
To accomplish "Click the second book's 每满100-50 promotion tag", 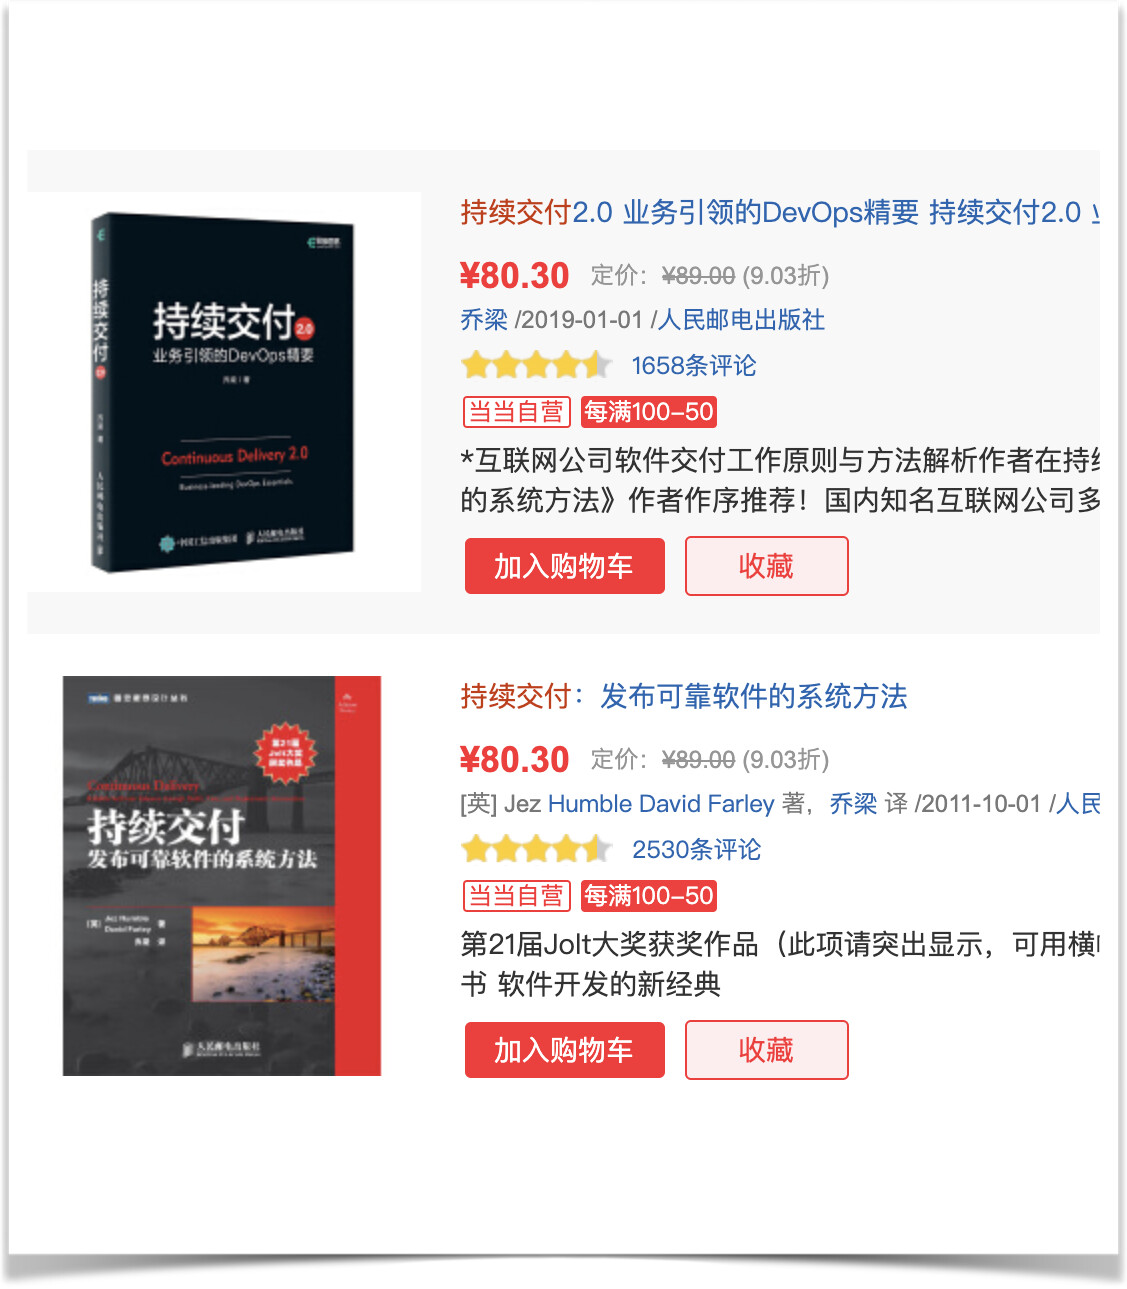I will pos(649,896).
